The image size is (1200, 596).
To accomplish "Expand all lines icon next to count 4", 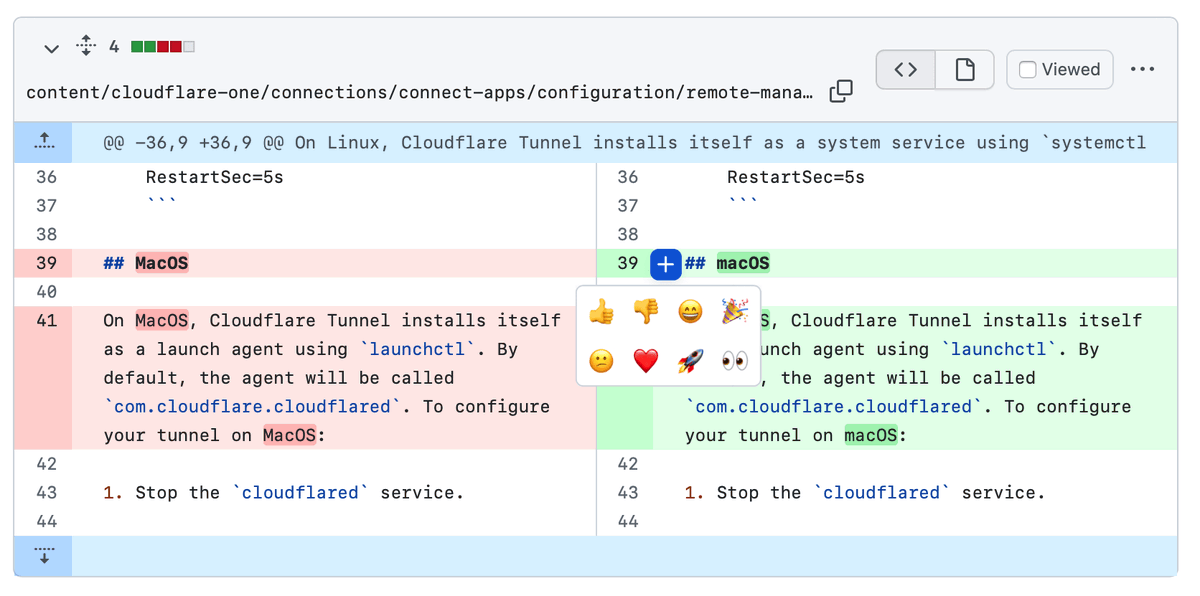I will 86,46.
